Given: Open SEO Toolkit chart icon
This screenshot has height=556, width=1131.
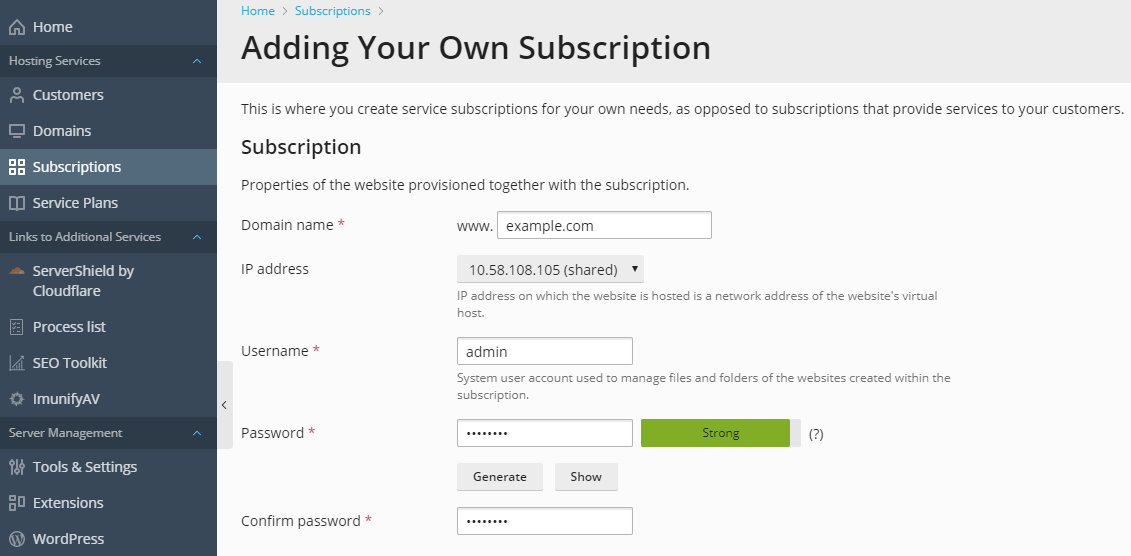Looking at the screenshot, I should [x=17, y=363].
